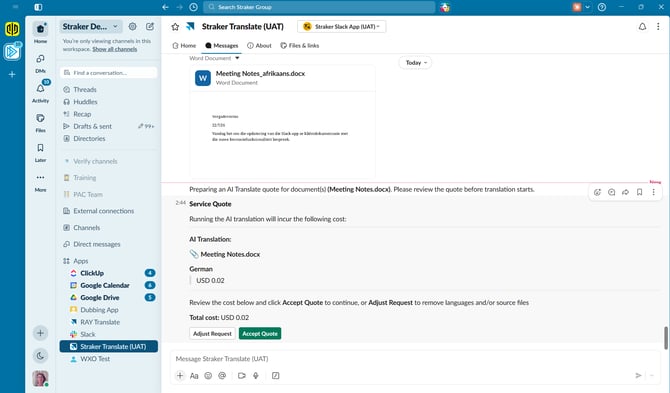Switch to the About tab

tap(259, 46)
